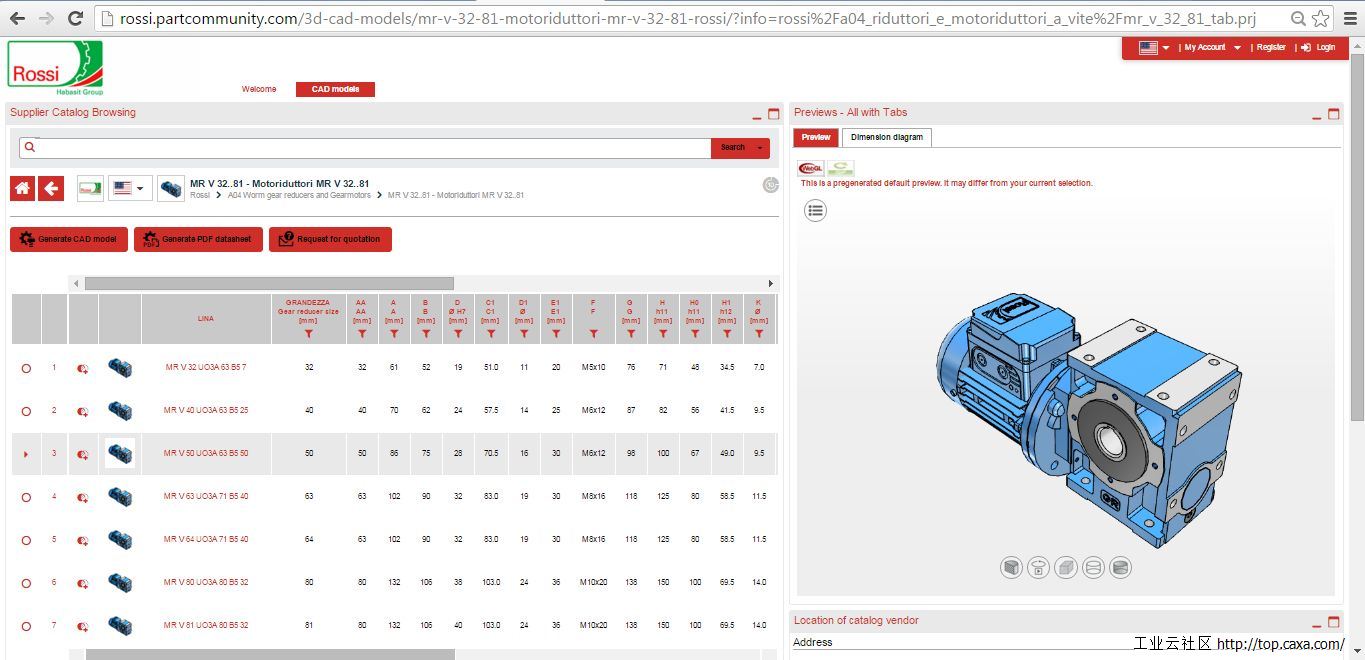Select radio button for row 1 MR V 32
Screen dimensions: 1365x660
[x=26, y=368]
